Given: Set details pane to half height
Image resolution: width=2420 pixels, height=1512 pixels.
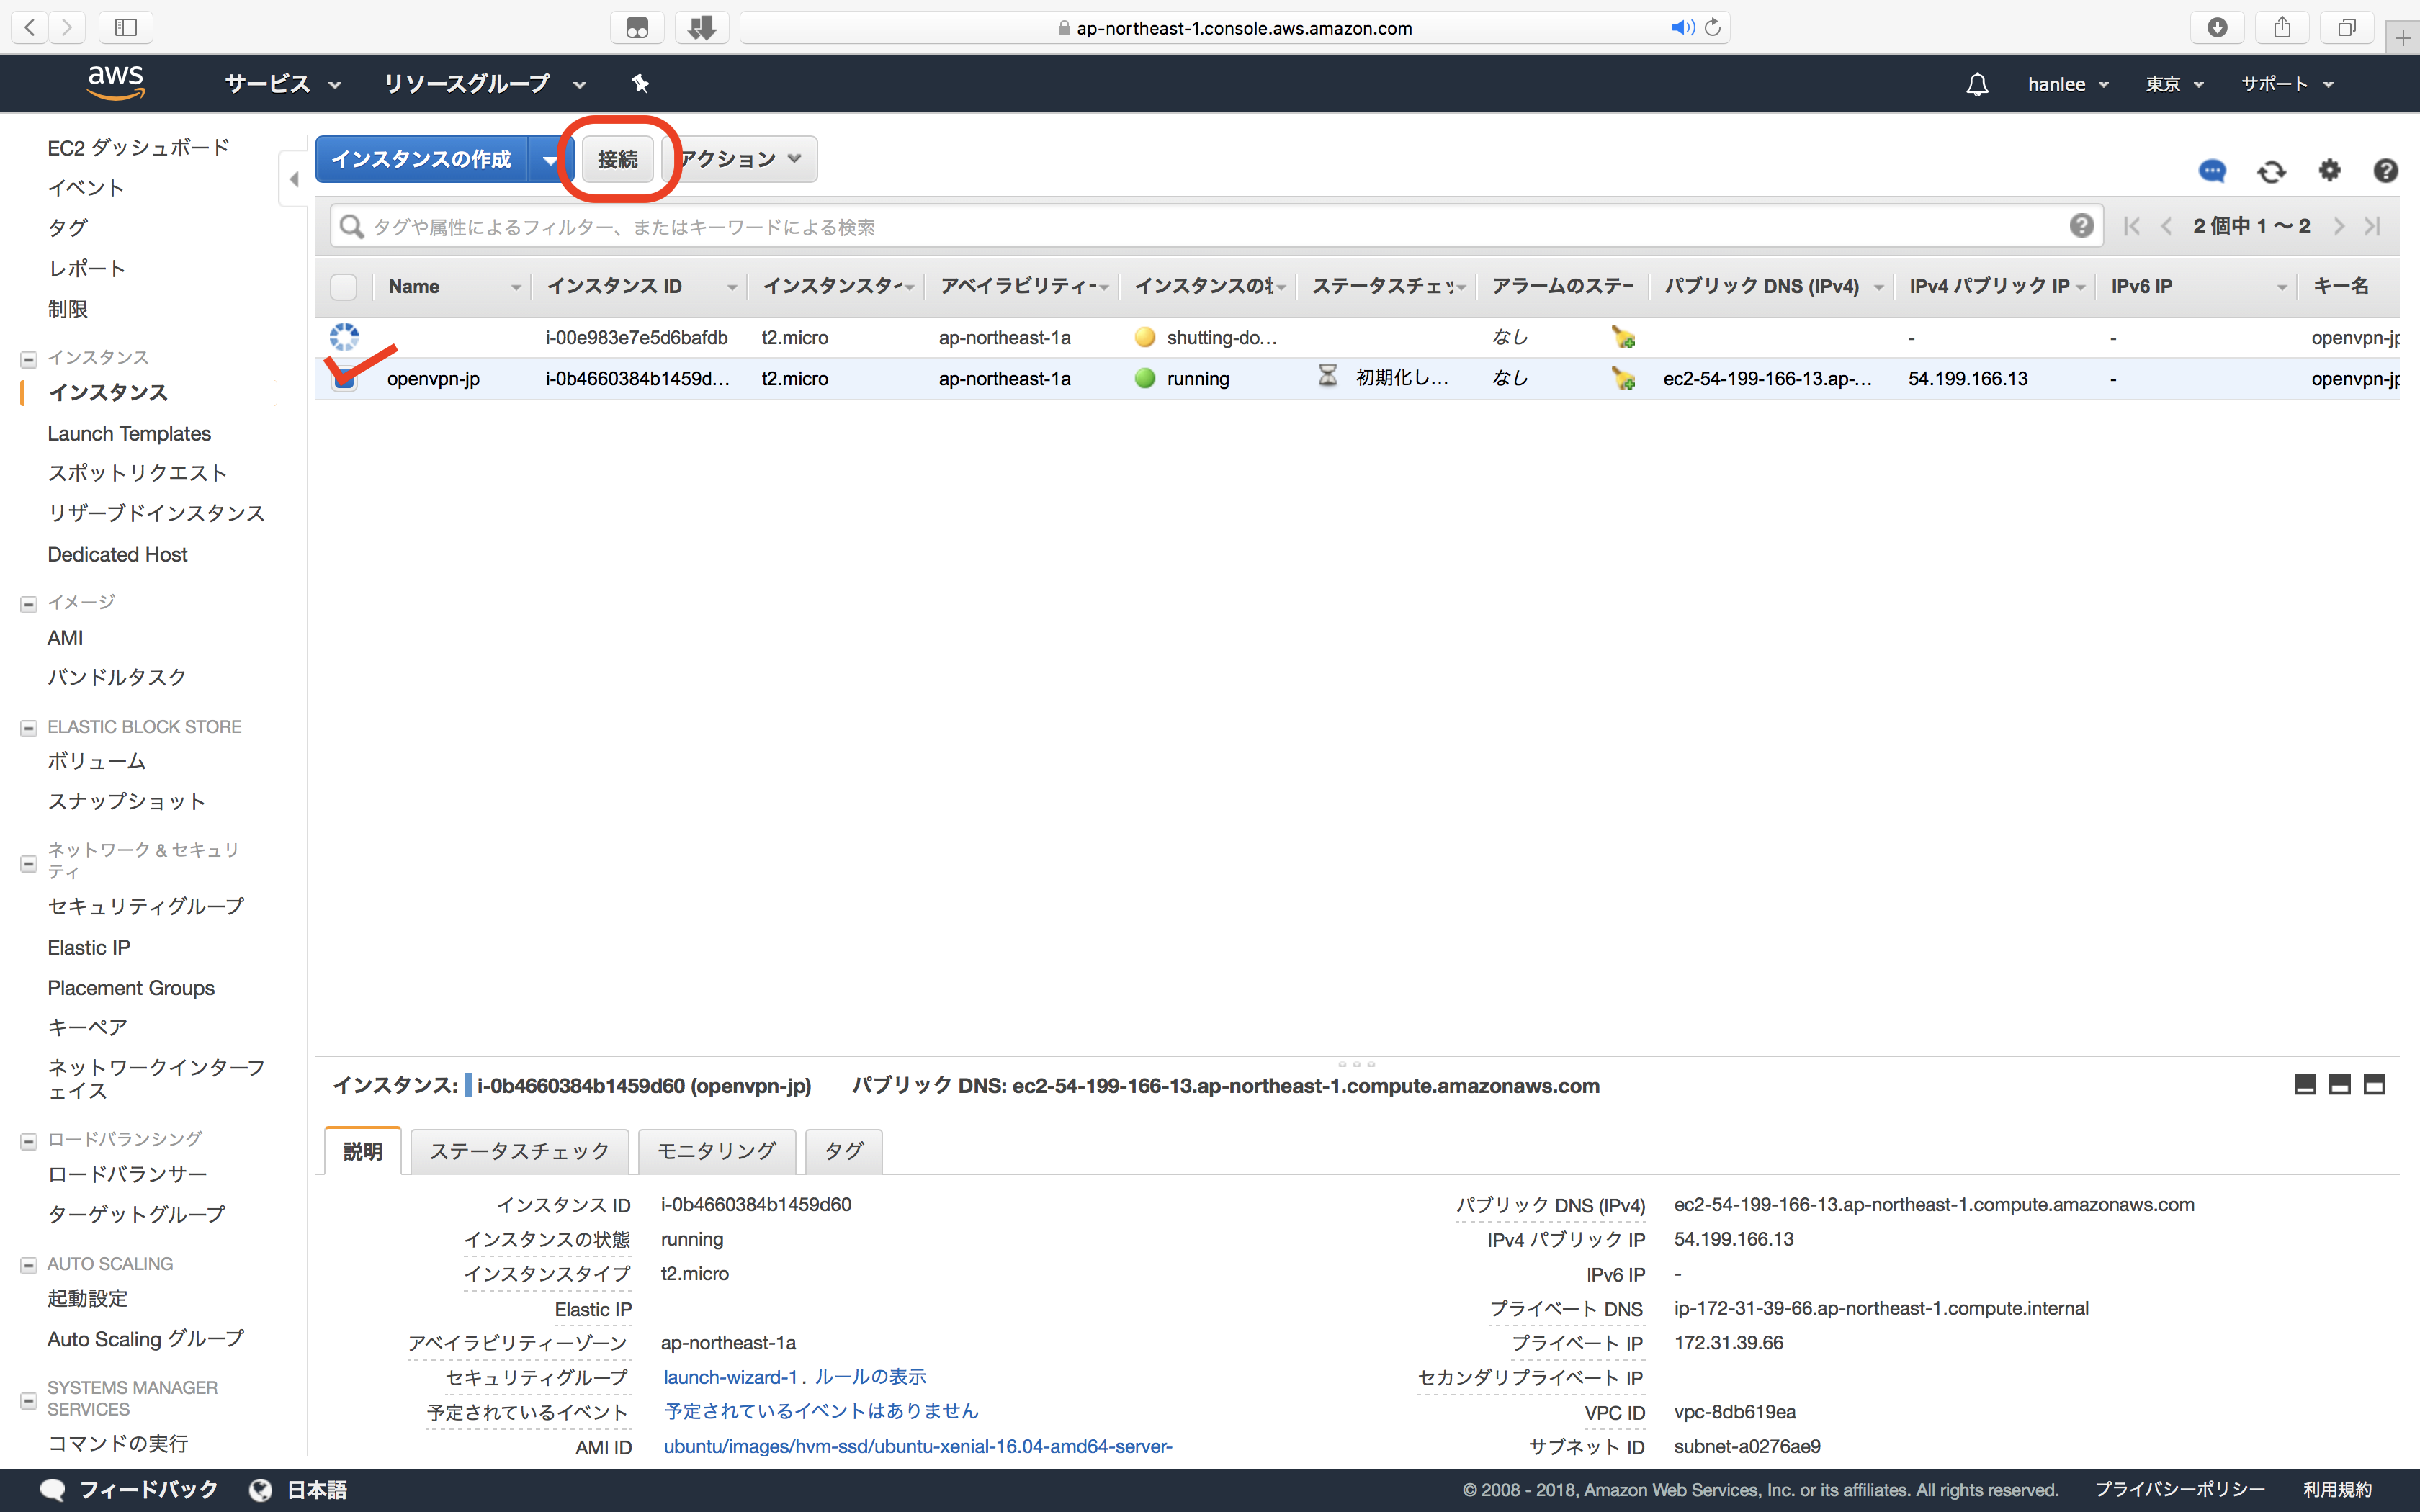Looking at the screenshot, I should pos(2339,1085).
